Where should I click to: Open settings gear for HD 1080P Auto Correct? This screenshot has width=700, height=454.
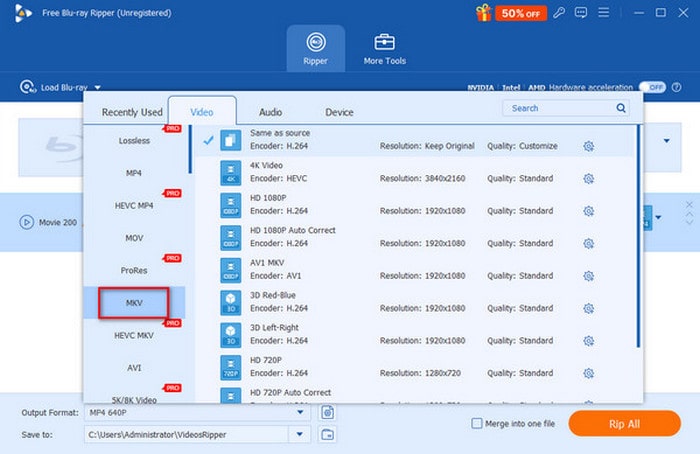pyautogui.click(x=588, y=243)
